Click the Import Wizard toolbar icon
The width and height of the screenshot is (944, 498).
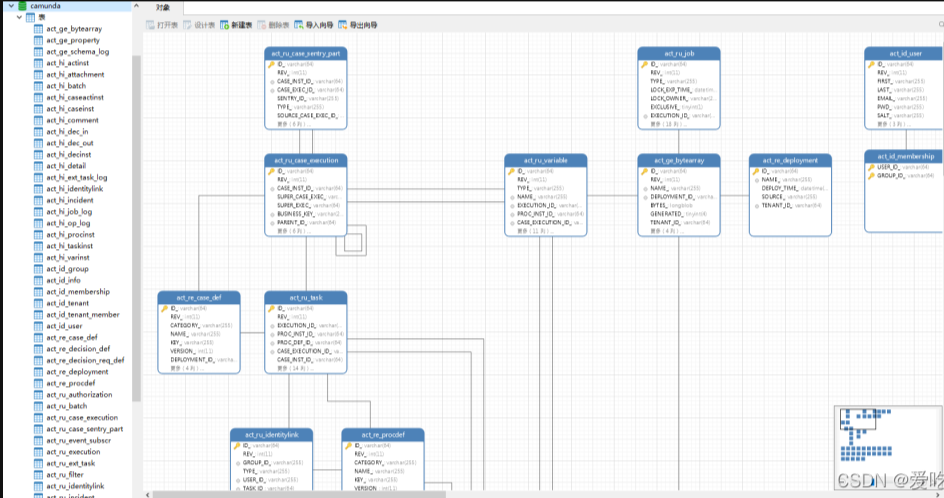click(299, 25)
